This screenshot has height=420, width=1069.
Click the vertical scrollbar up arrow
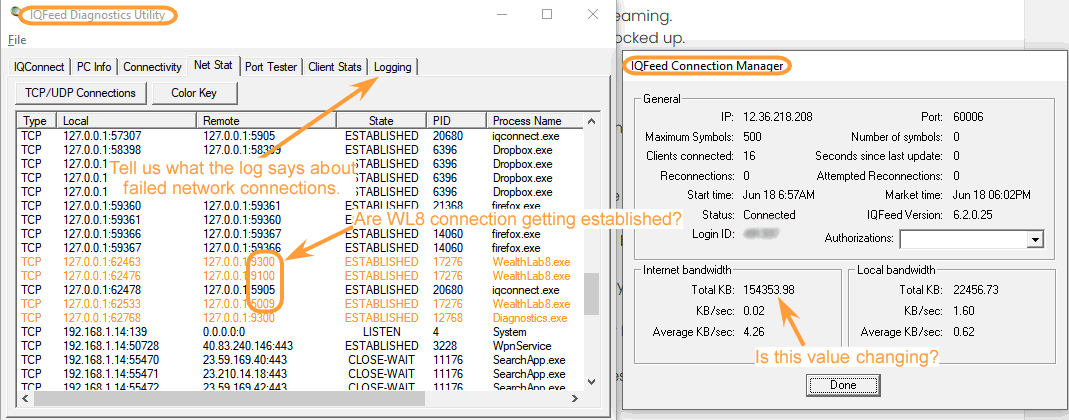coord(590,121)
